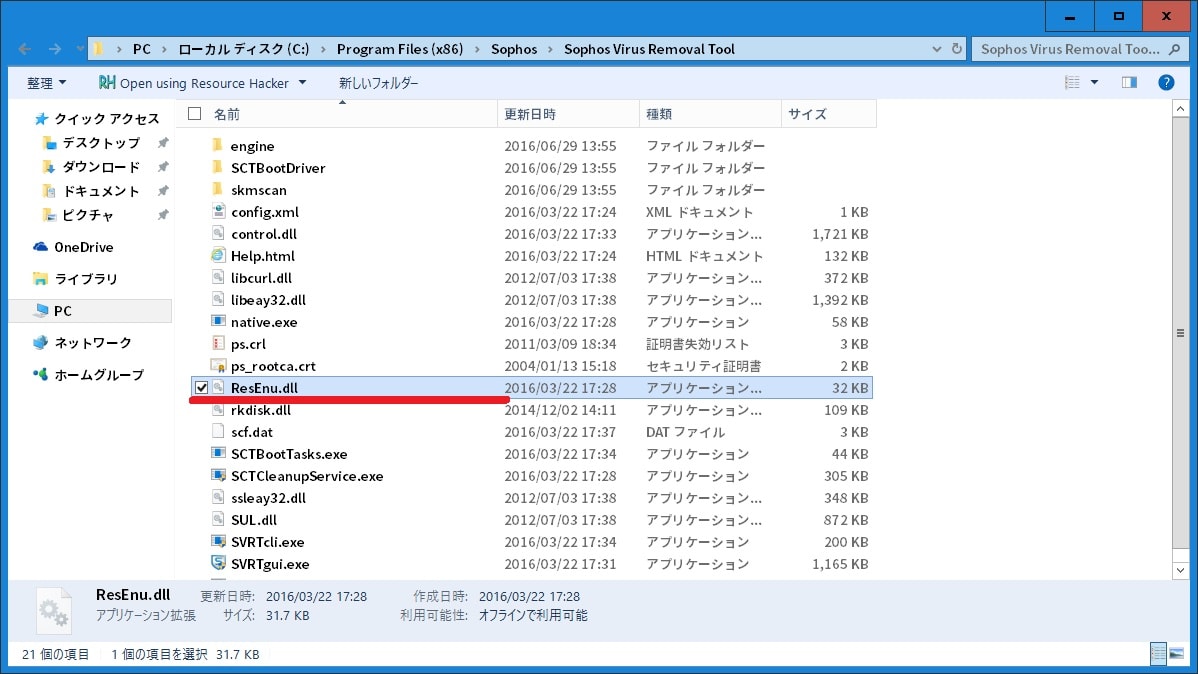This screenshot has width=1198, height=674.
Task: Sort by 更新日時 column header
Action: (529, 114)
